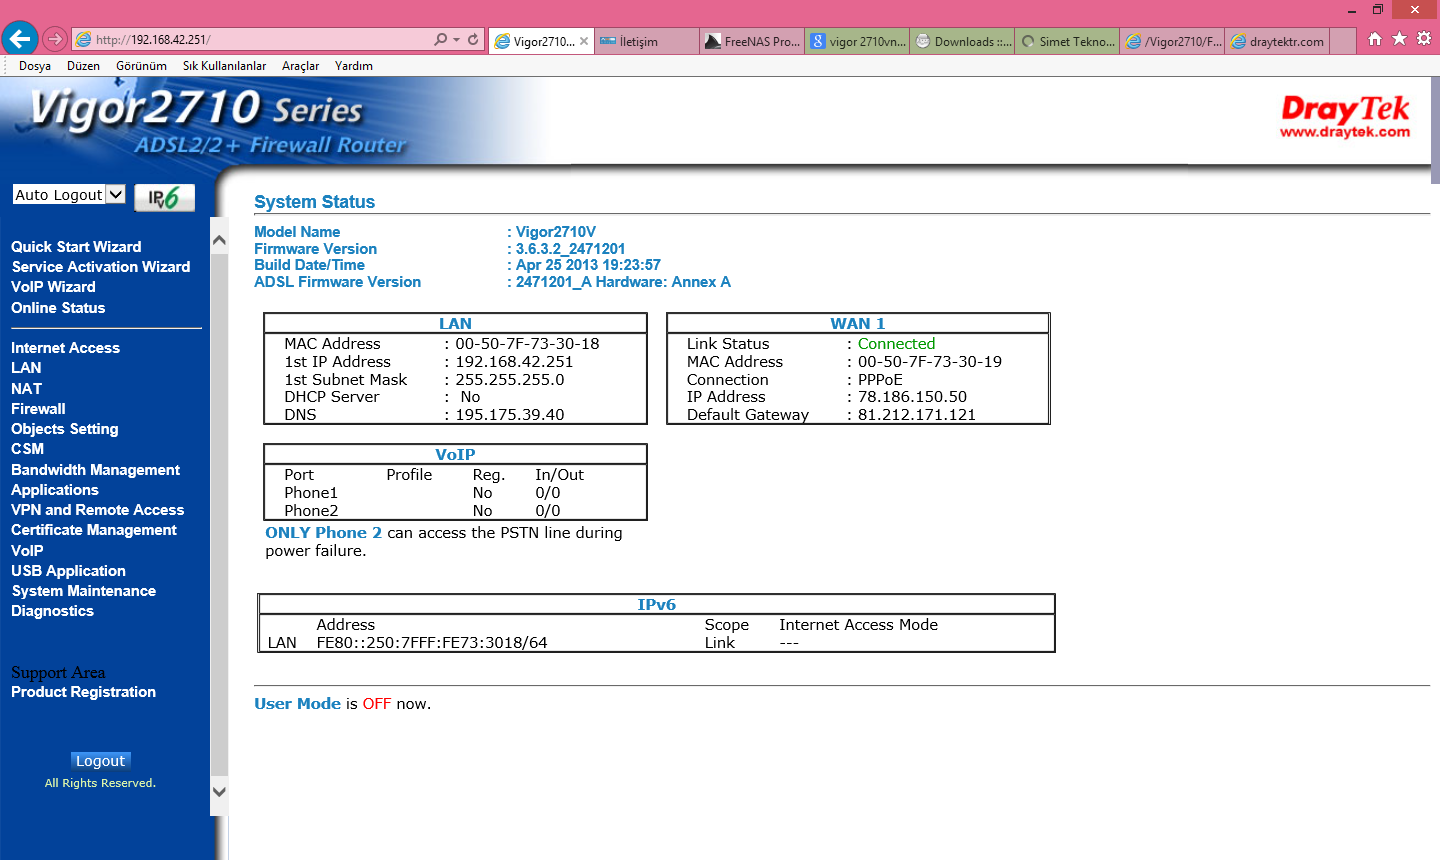Click the refresh icon in address bar
The width and height of the screenshot is (1440, 860).
(473, 40)
